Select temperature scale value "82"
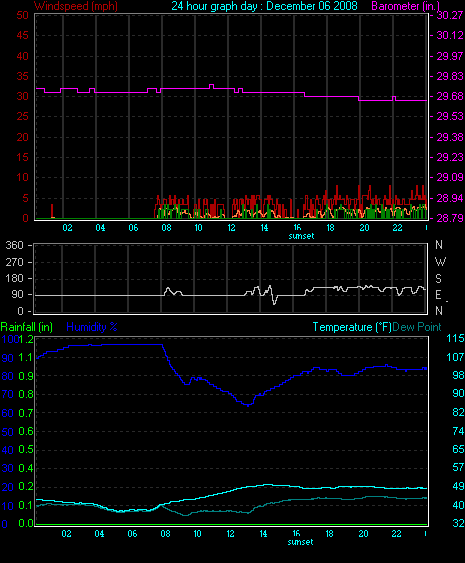The width and height of the screenshot is (465, 563). point(458,412)
